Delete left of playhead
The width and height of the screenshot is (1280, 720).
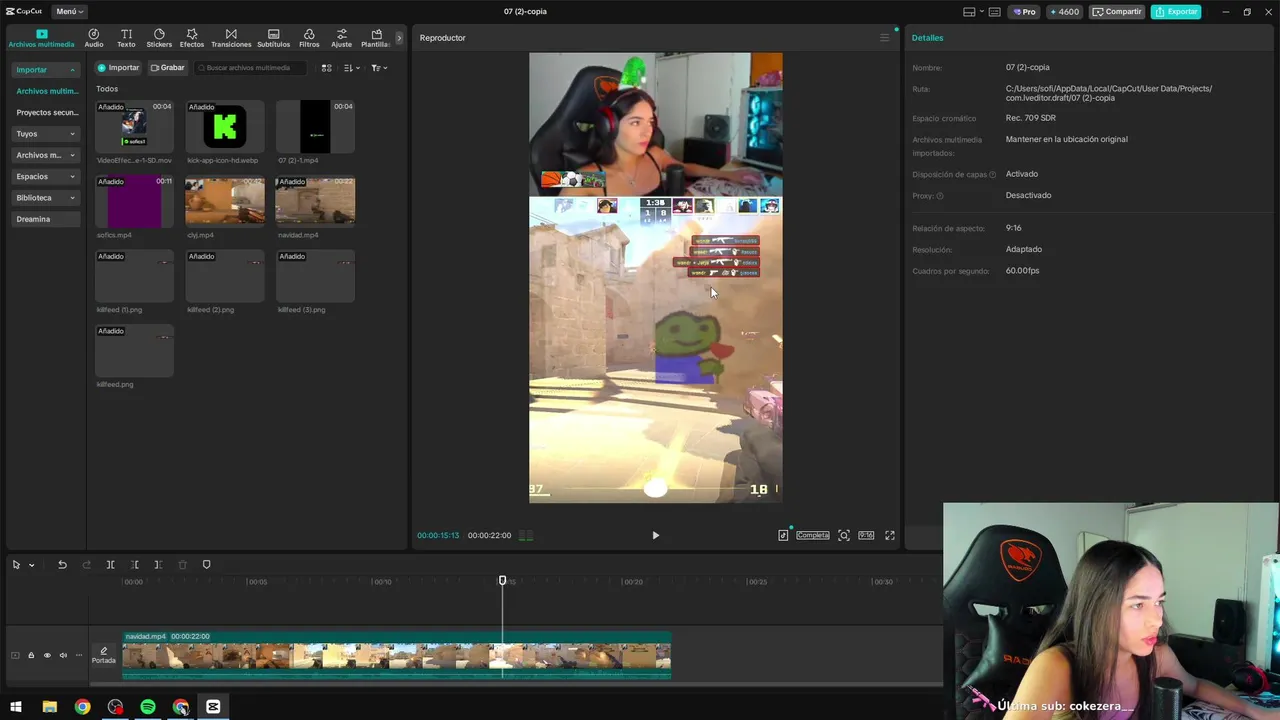134,565
